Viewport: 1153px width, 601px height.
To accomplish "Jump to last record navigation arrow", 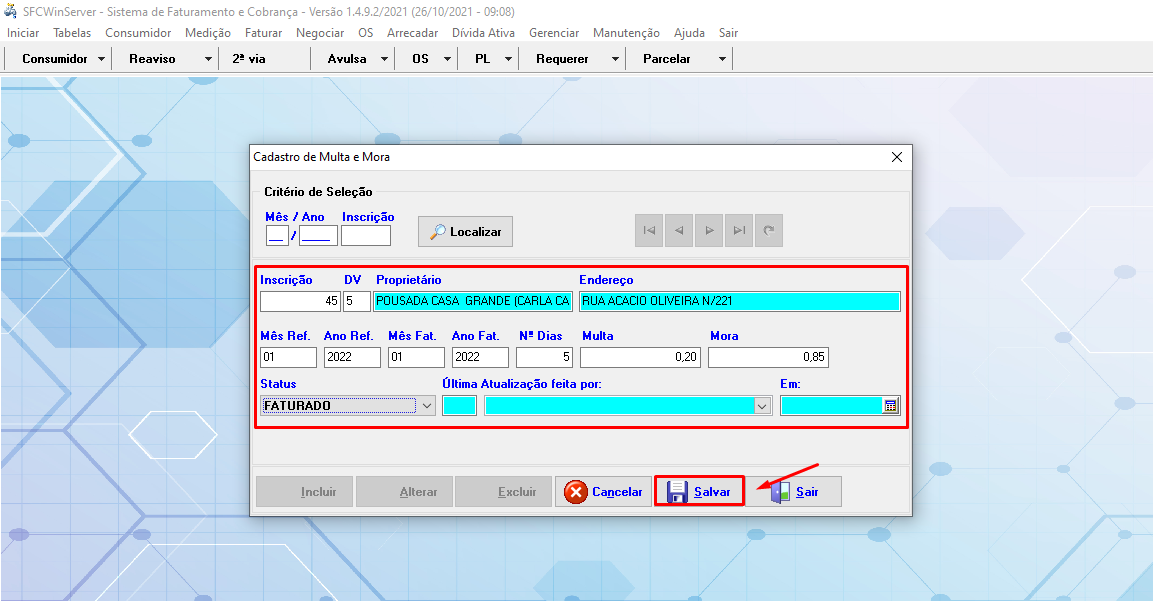I will click(x=739, y=231).
